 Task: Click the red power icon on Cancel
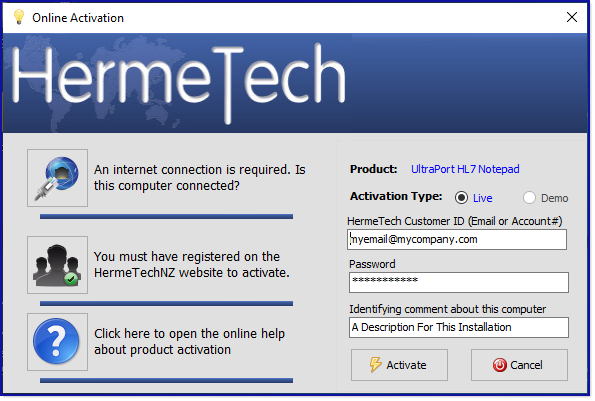[x=500, y=365]
